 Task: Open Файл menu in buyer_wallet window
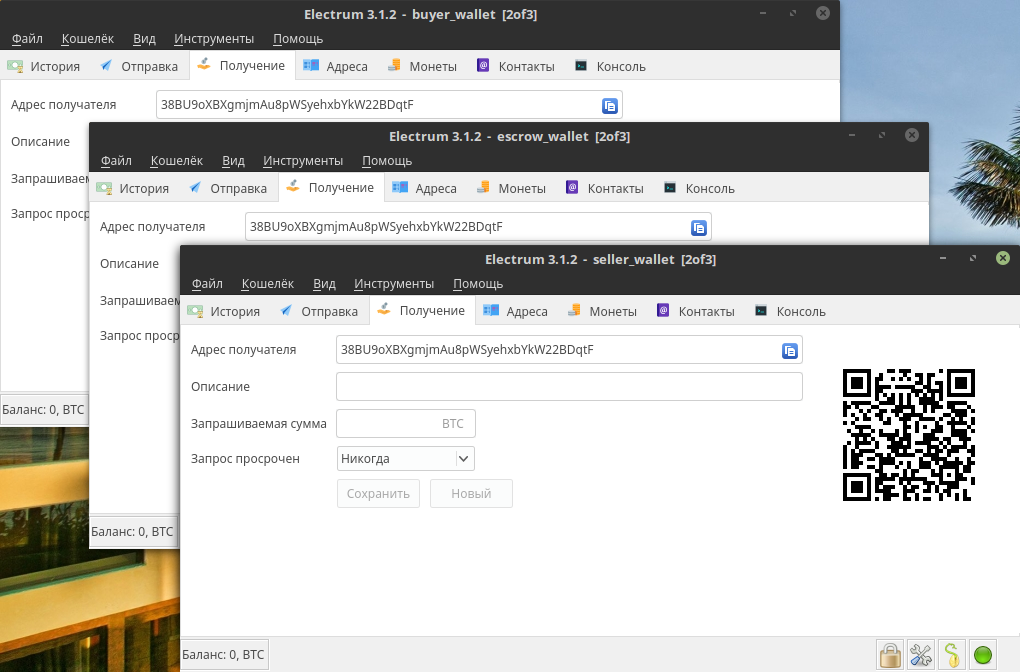(x=27, y=39)
